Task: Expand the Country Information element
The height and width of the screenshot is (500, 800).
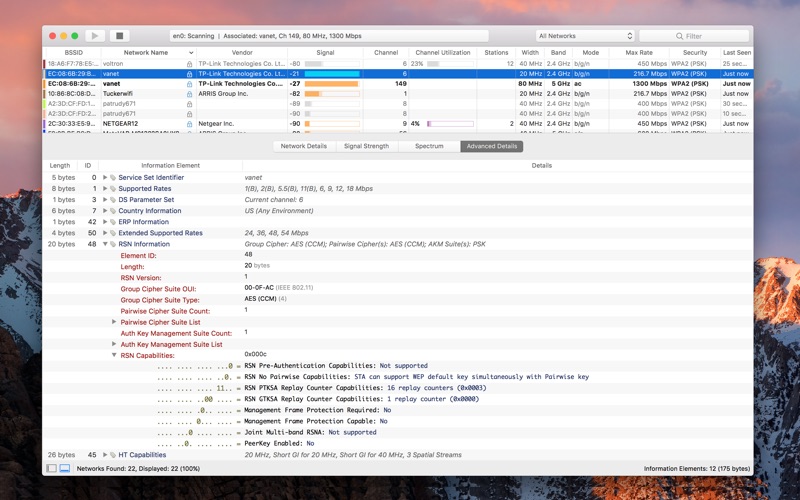Action: tap(105, 211)
